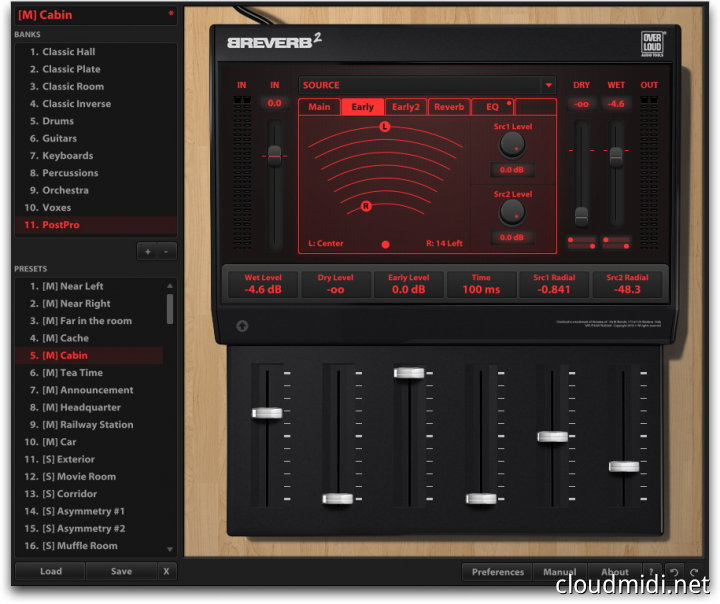Toggle the switch under DRY fader

582,243
